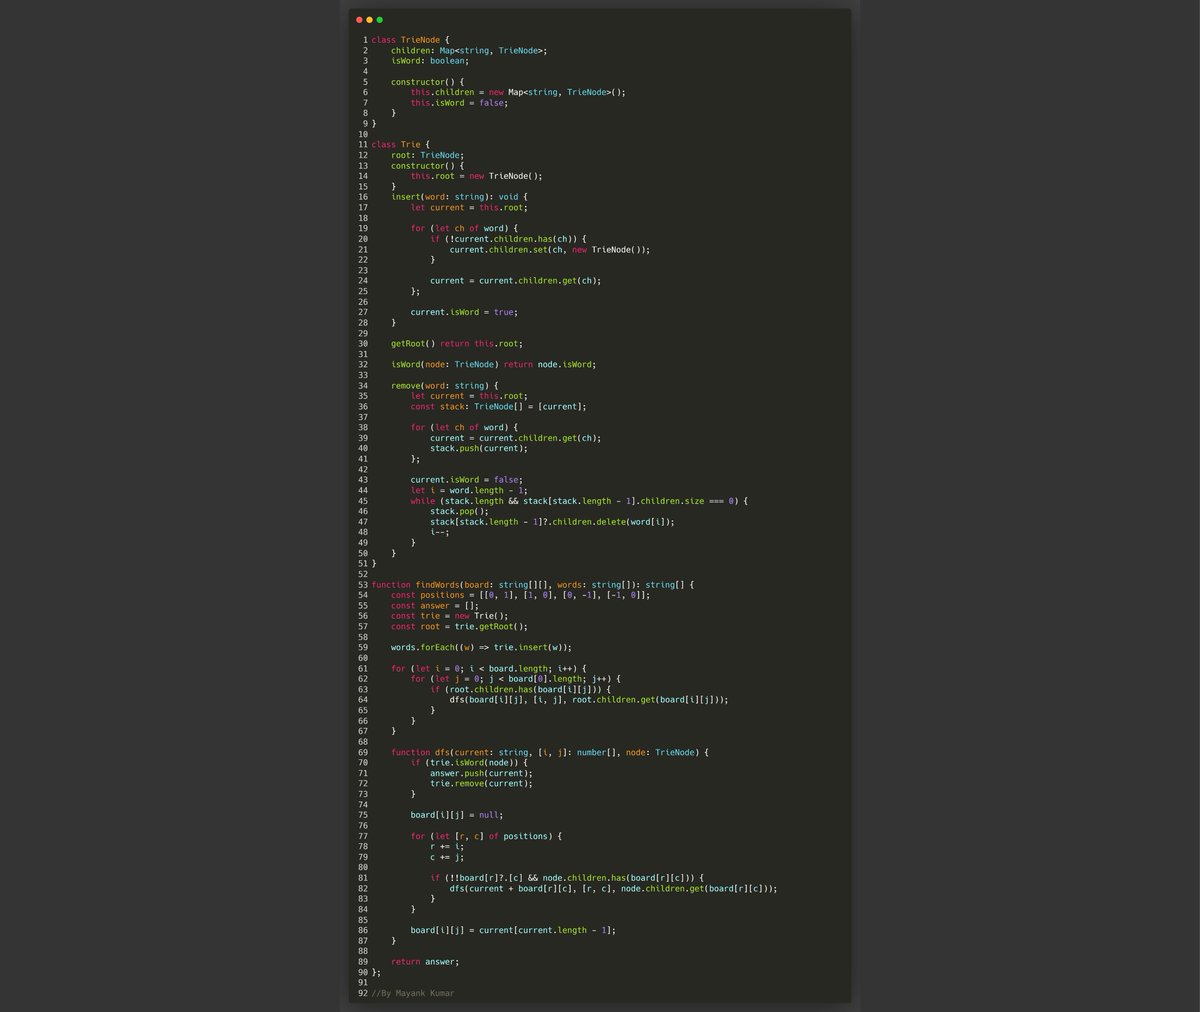
Task: Click "const trie = new Trie();" line
Action: coord(450,616)
